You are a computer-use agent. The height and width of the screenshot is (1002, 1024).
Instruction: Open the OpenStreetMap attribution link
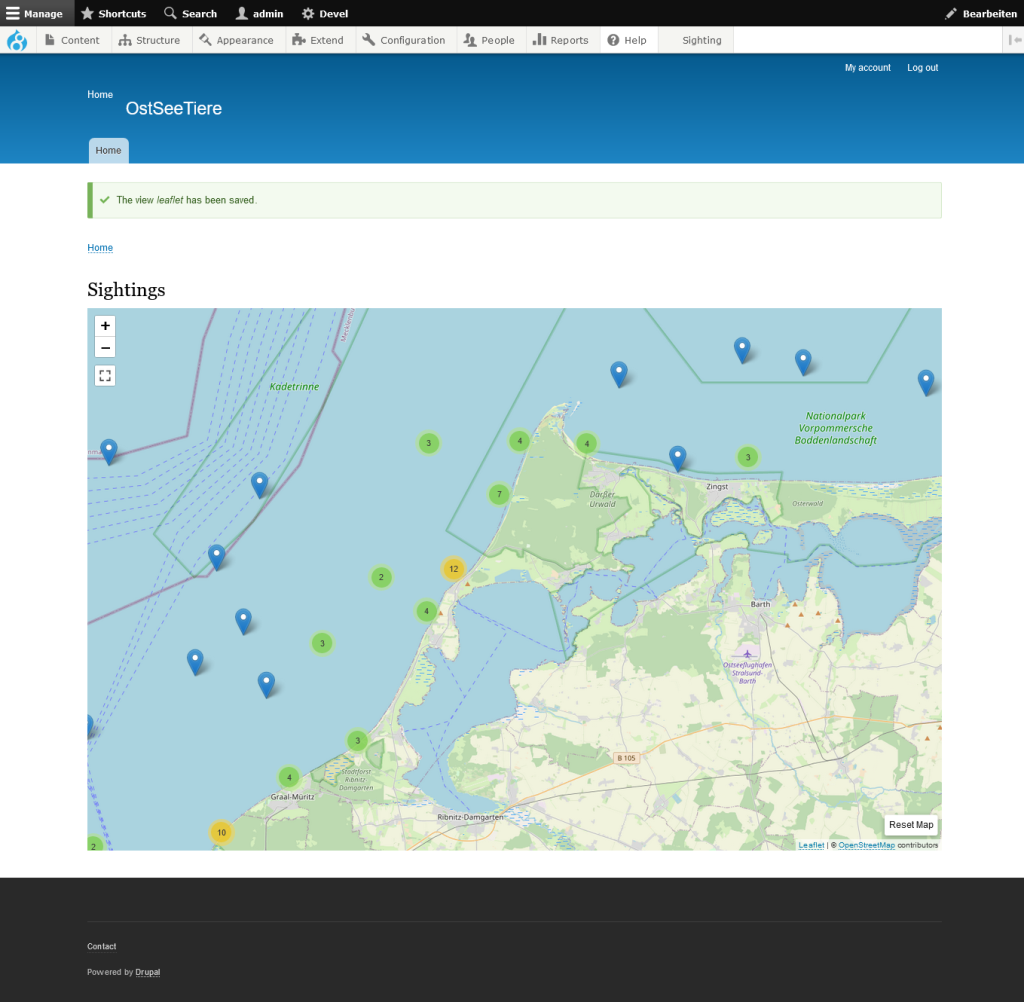(867, 845)
